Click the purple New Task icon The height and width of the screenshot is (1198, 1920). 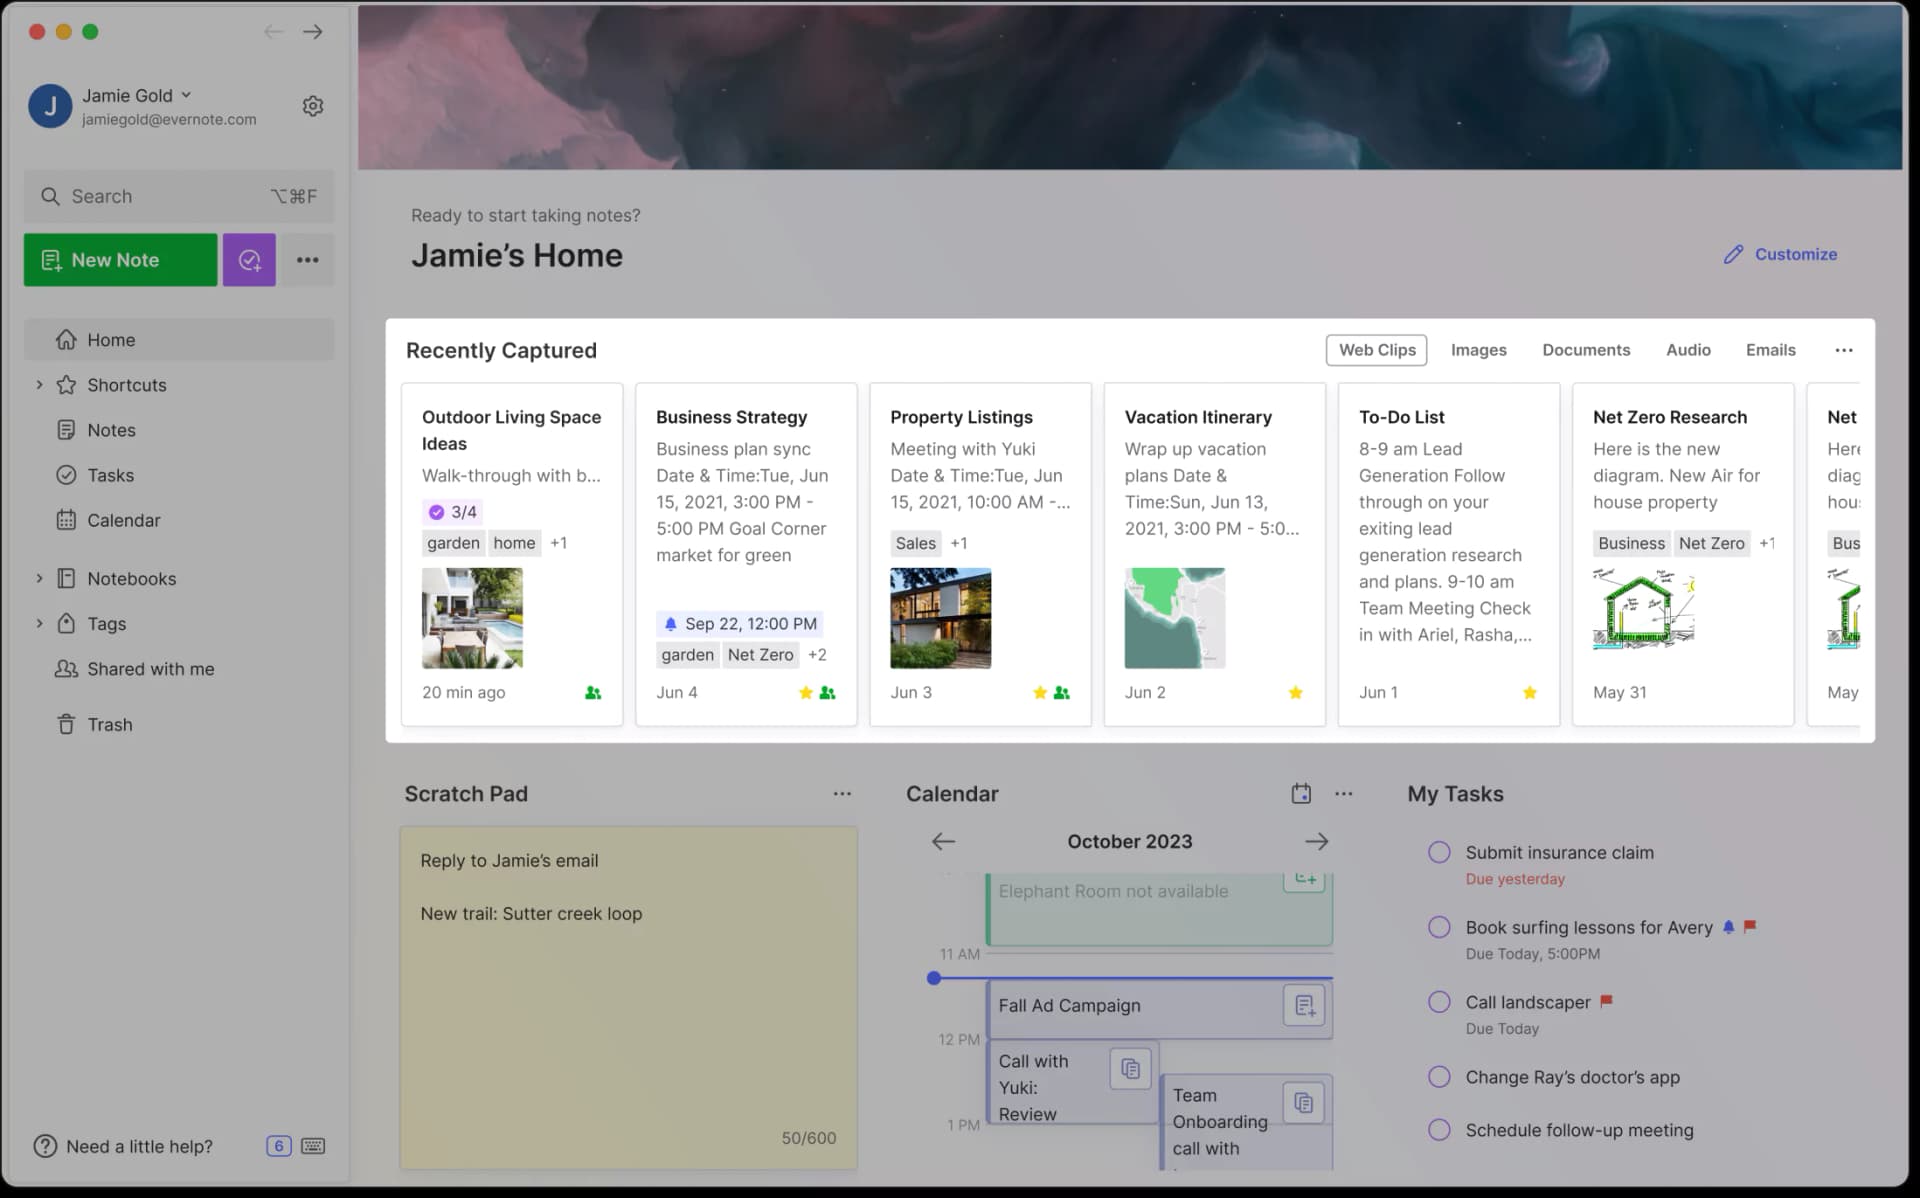[x=248, y=259]
